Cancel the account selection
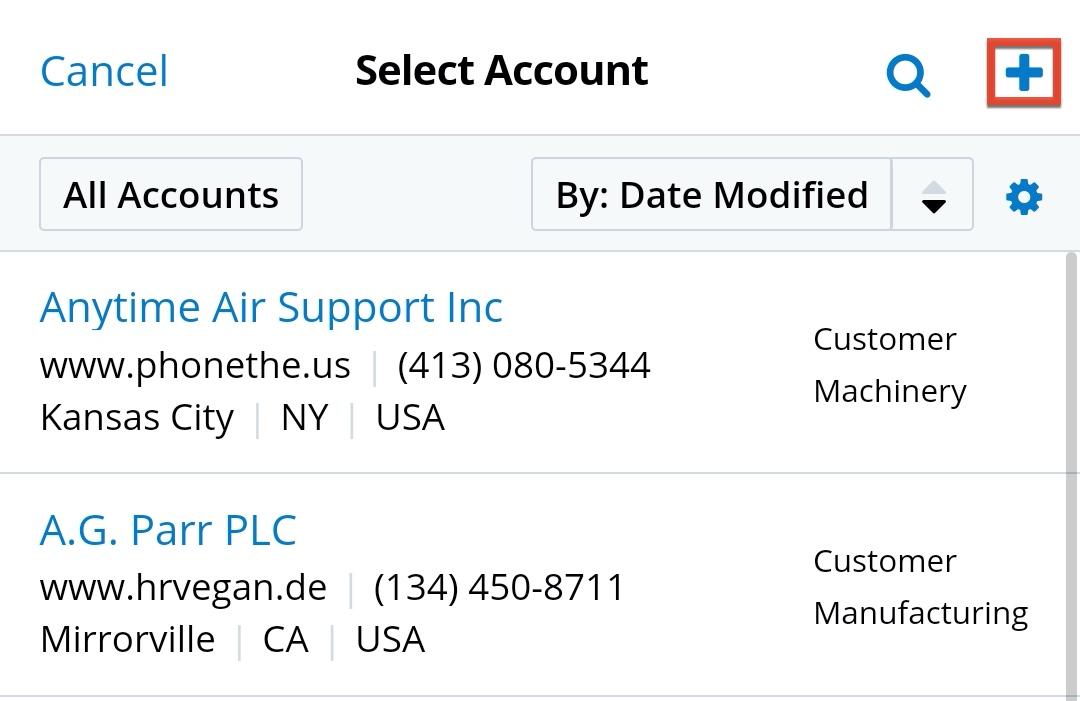 click(x=103, y=70)
